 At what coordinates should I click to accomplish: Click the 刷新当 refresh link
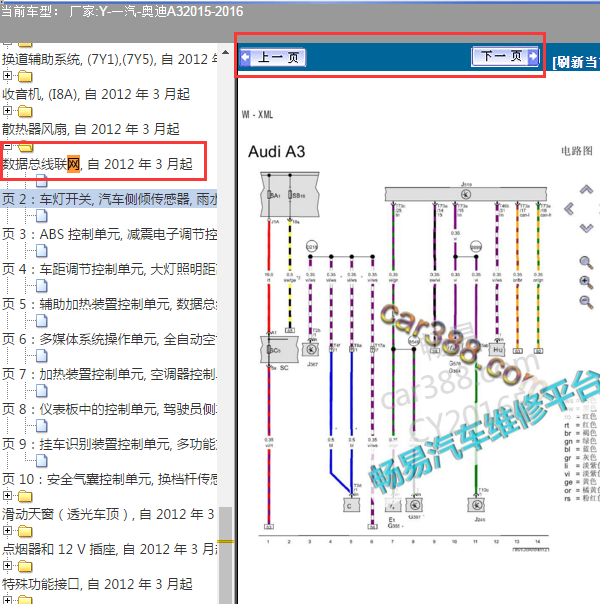576,62
